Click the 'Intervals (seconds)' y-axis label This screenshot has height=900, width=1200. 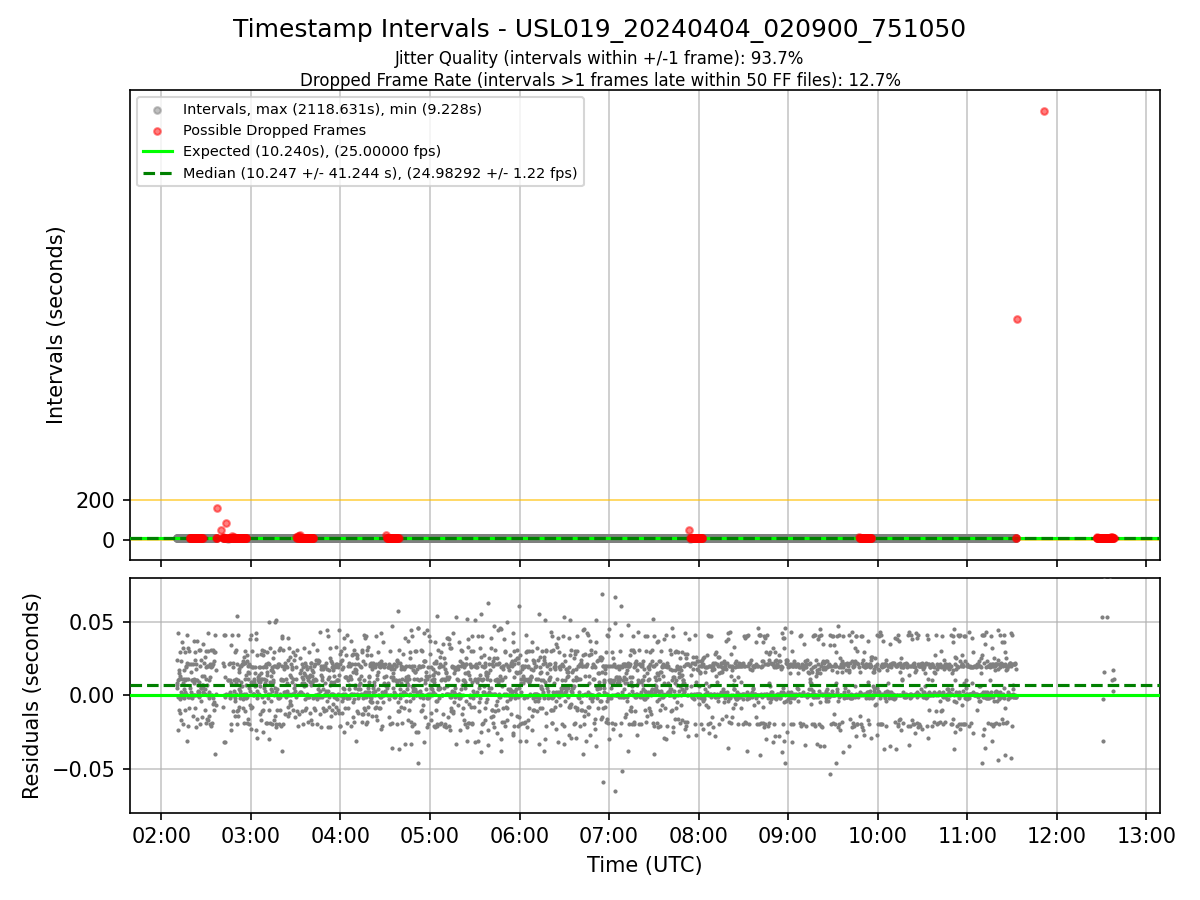coord(56,325)
